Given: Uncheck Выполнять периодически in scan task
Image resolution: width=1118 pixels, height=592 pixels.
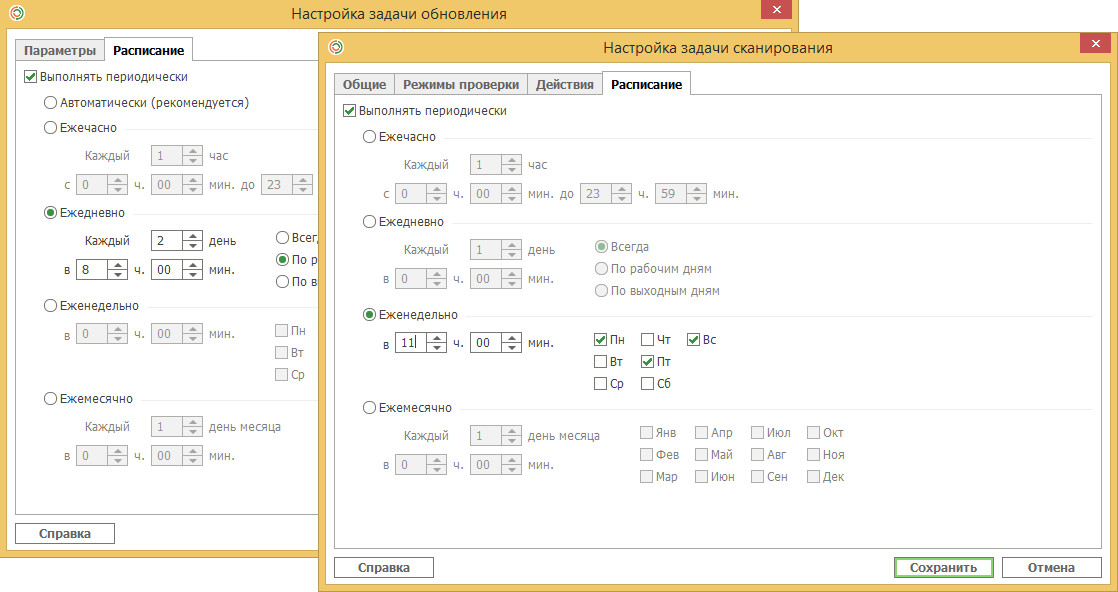Looking at the screenshot, I should point(349,111).
